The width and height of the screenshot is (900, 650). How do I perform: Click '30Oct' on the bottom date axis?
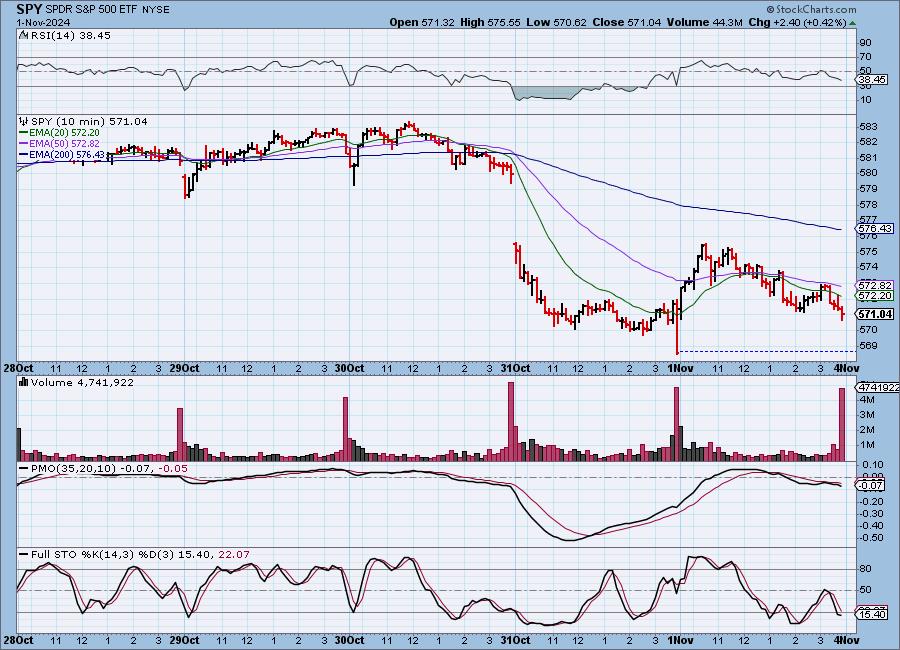coord(349,640)
